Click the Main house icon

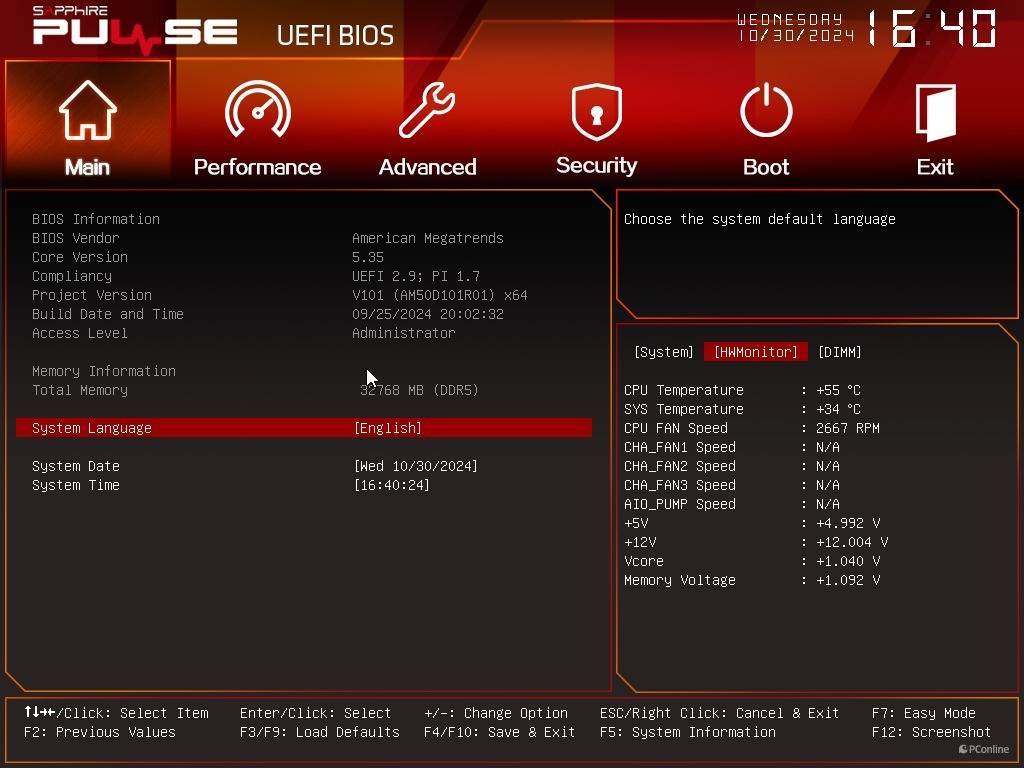pyautogui.click(x=87, y=110)
